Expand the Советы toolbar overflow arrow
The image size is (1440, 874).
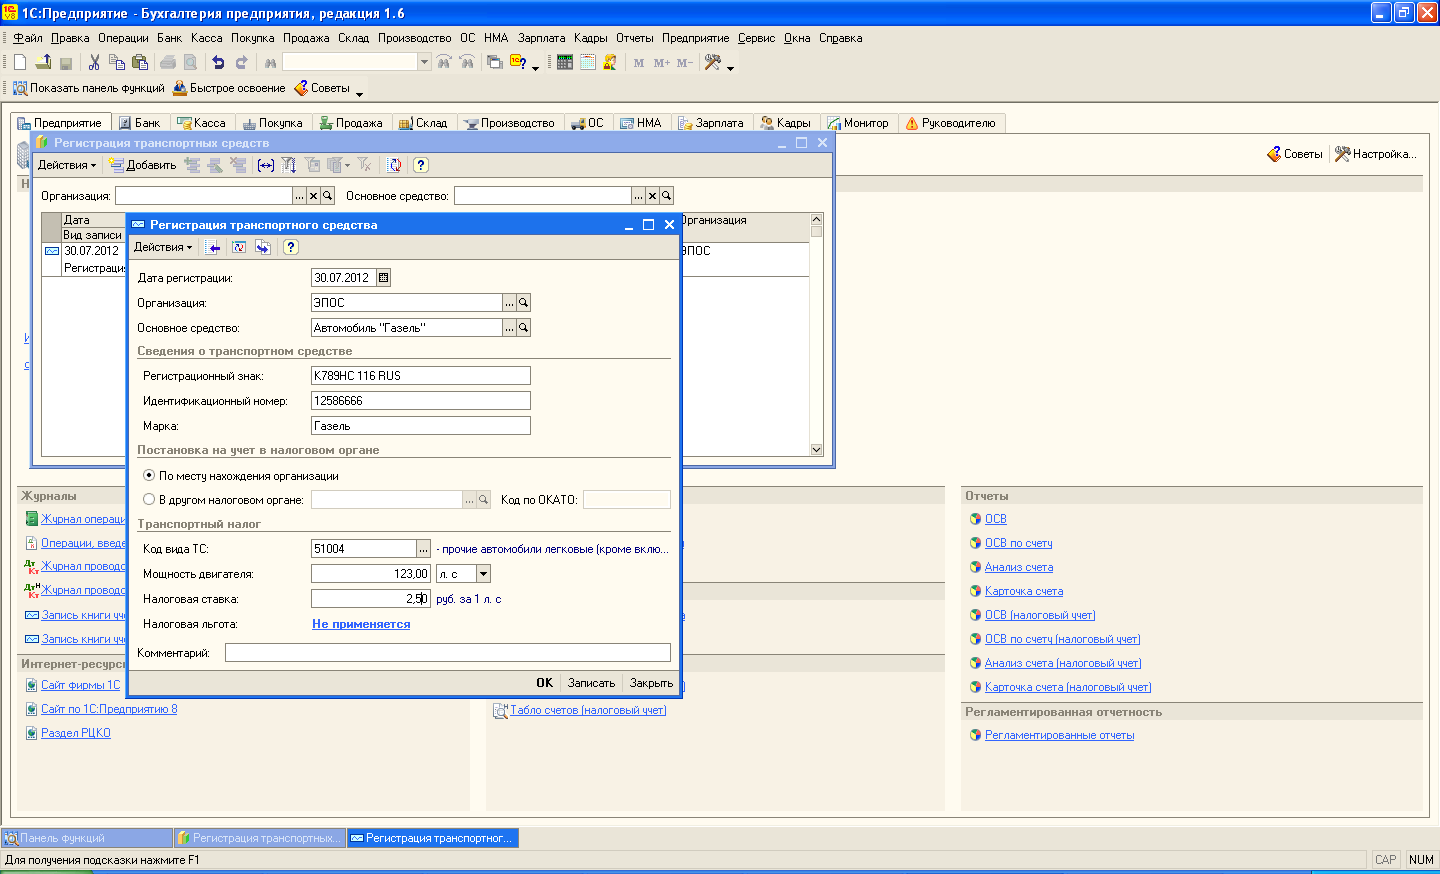pos(359,93)
